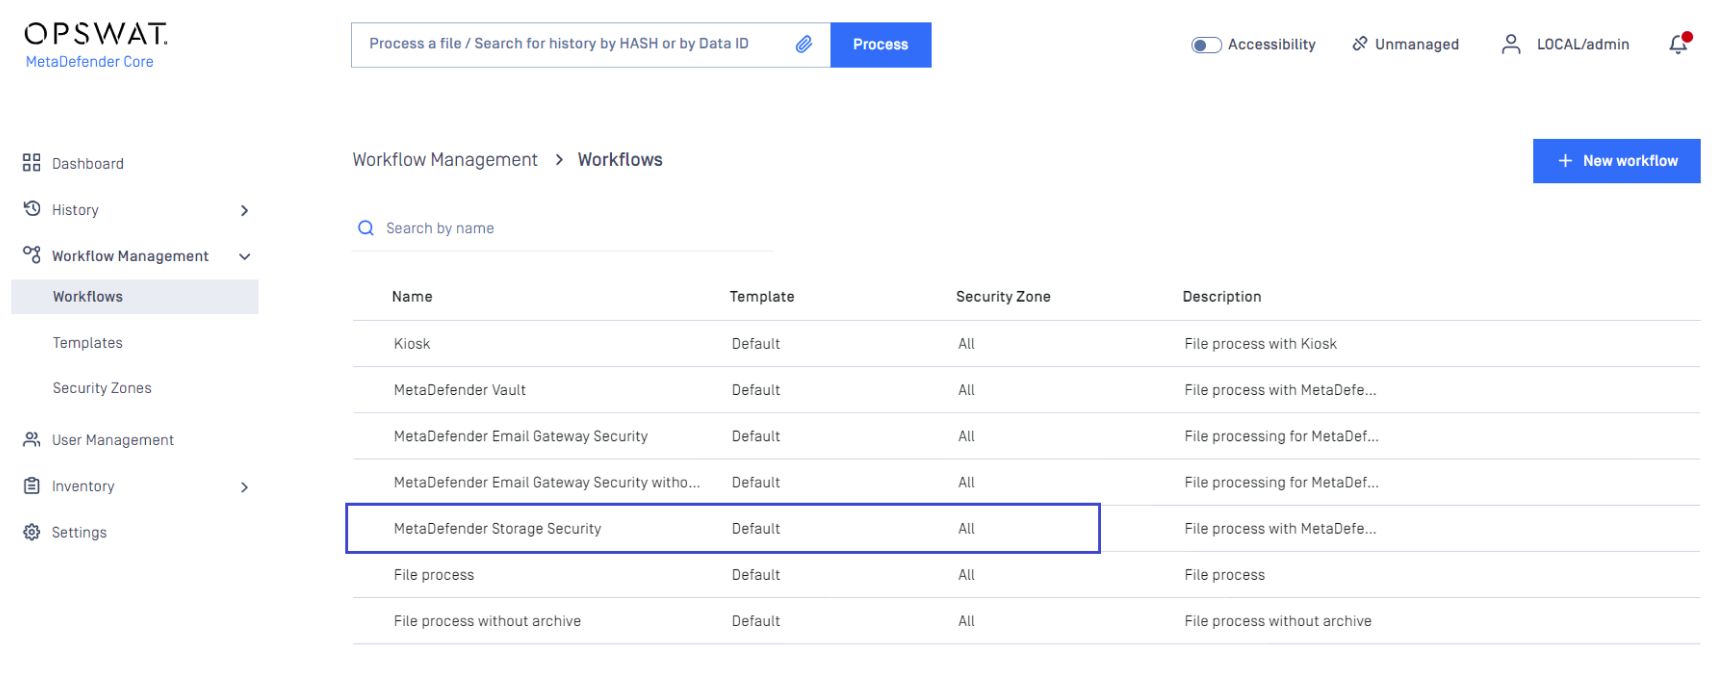
Task: Click the Workflow Management breadcrumb link
Action: coord(445,160)
